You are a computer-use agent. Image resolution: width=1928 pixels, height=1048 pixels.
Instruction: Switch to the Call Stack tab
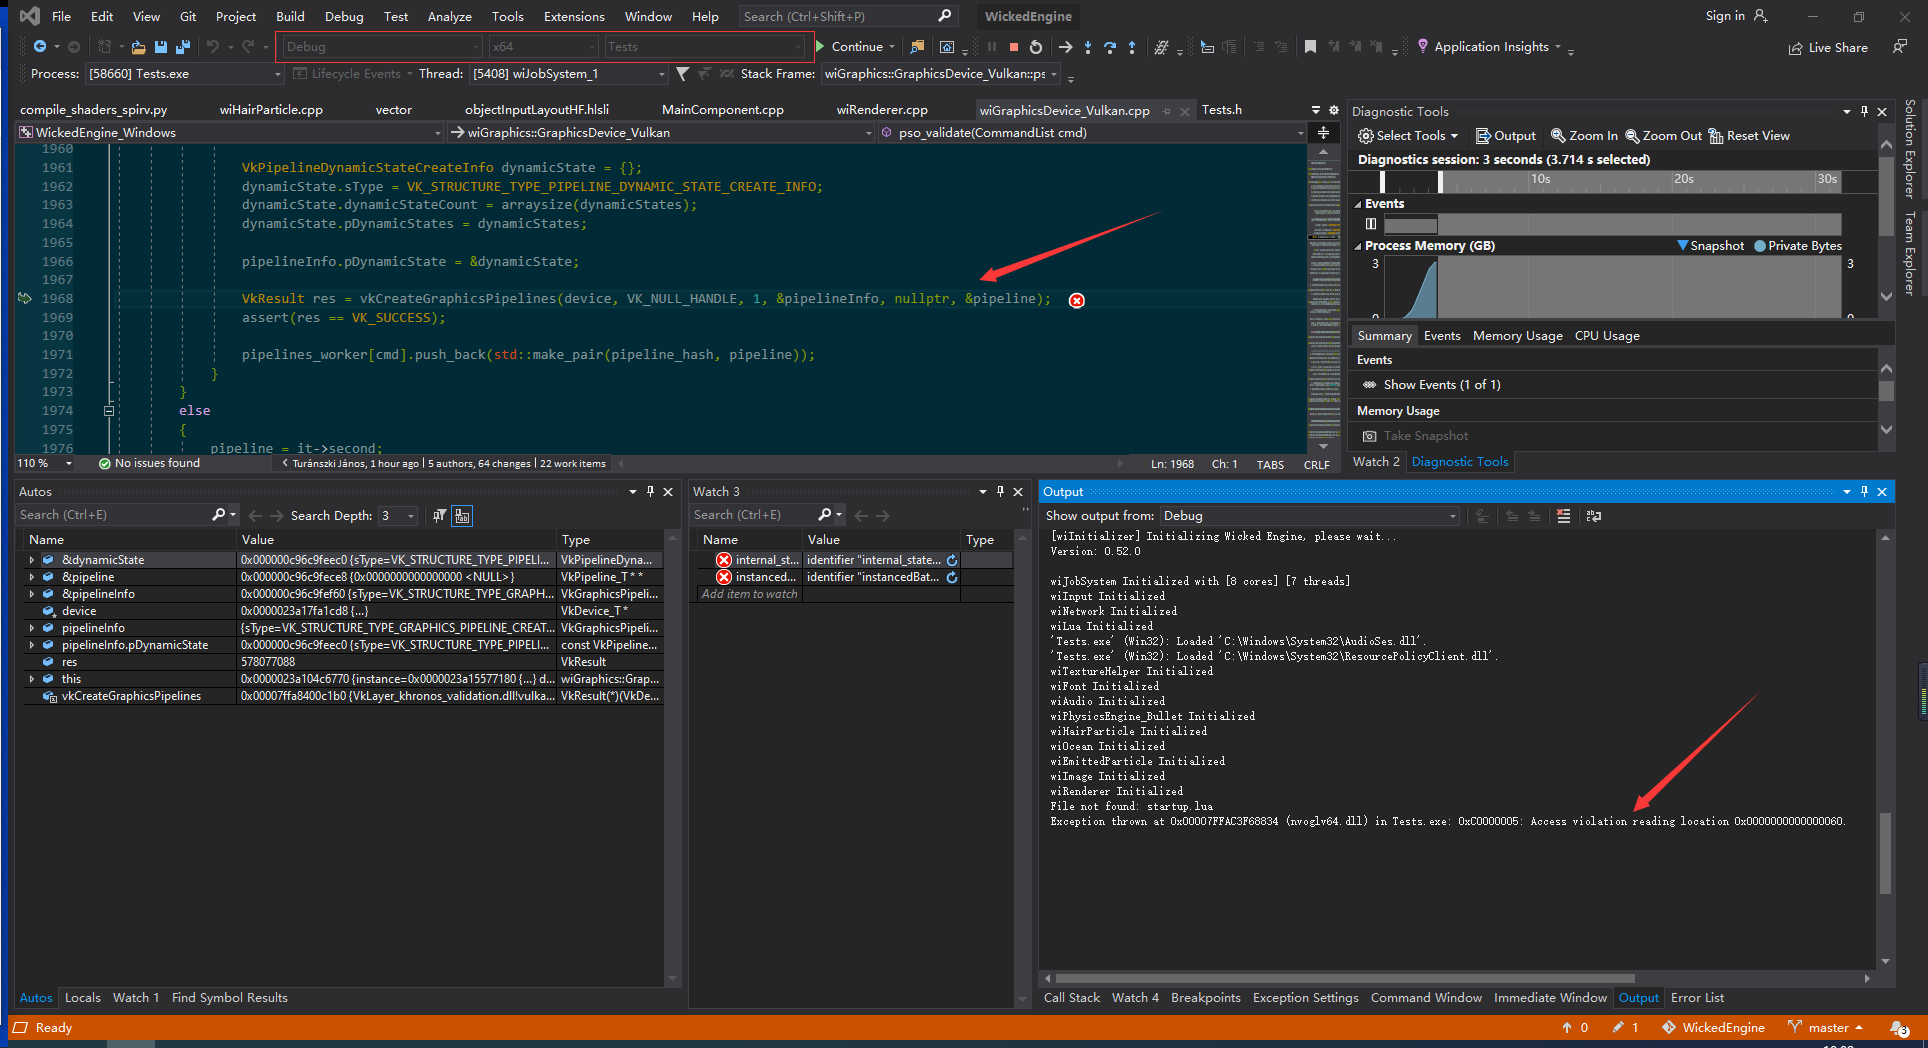(1071, 998)
